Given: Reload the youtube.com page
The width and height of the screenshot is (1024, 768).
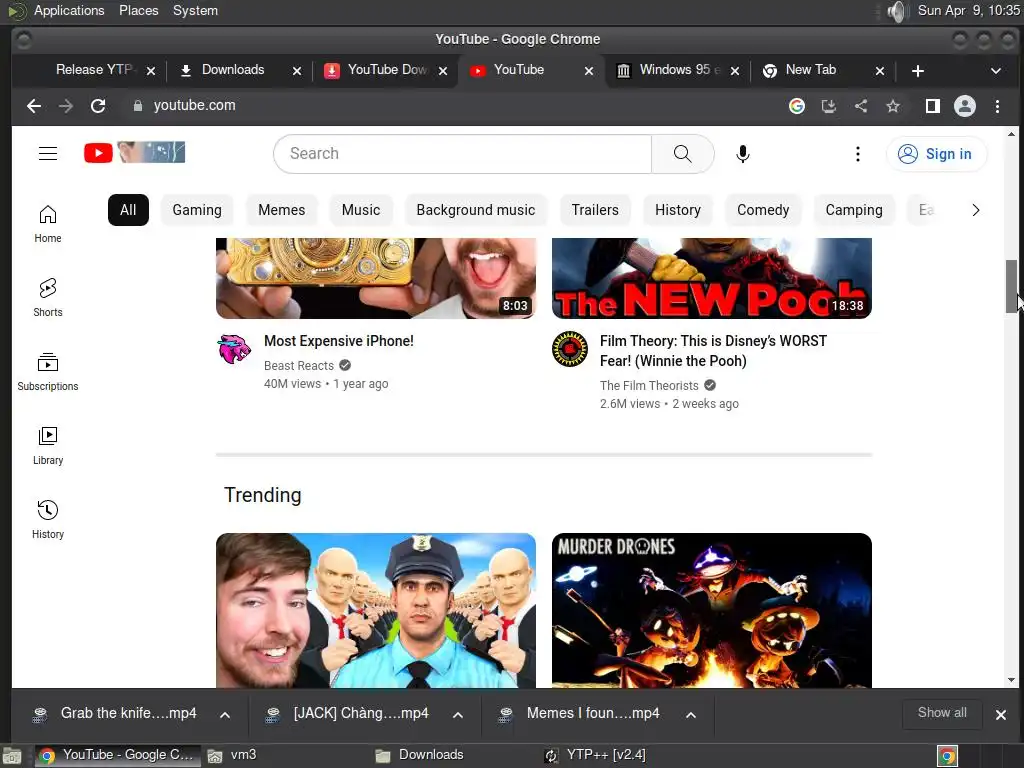Looking at the screenshot, I should coord(98,106).
